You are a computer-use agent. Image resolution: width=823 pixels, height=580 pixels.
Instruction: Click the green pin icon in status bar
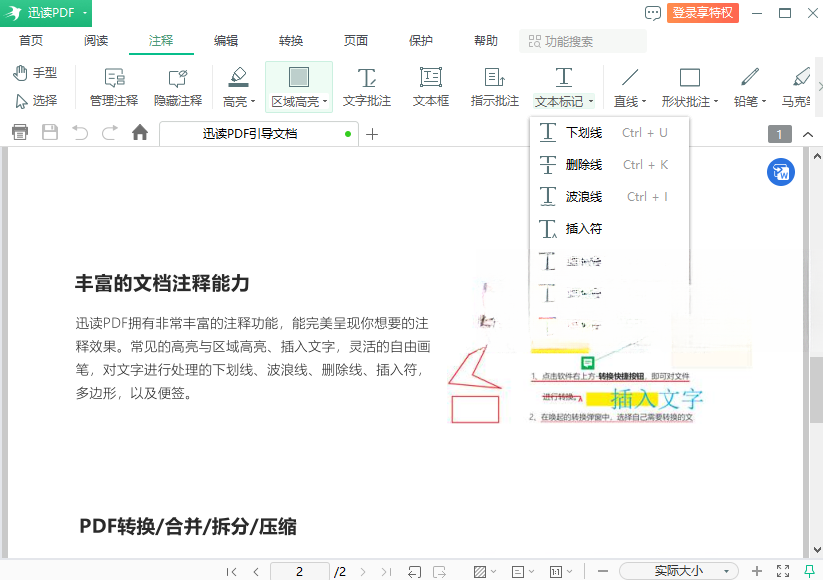click(x=809, y=571)
